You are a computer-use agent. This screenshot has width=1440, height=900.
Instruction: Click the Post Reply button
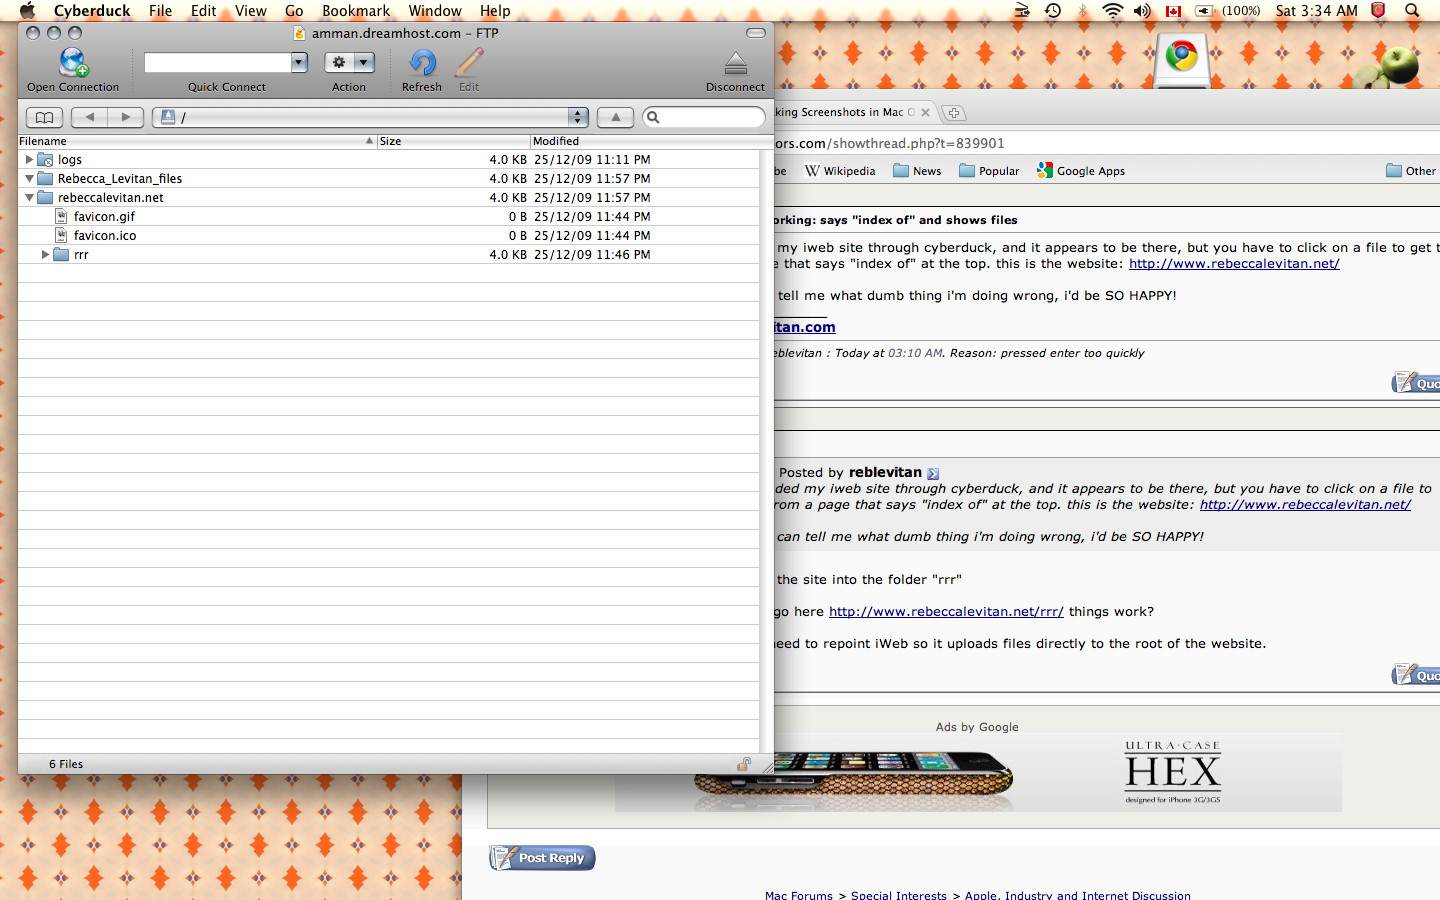coord(542,858)
